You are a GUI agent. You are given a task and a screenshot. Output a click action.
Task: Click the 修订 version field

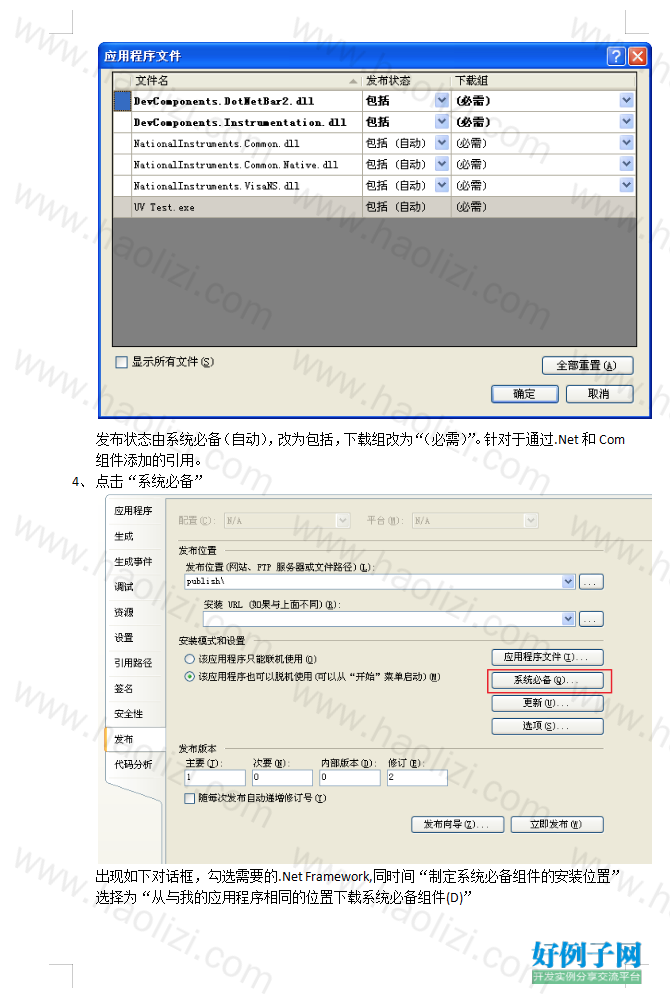tap(417, 777)
